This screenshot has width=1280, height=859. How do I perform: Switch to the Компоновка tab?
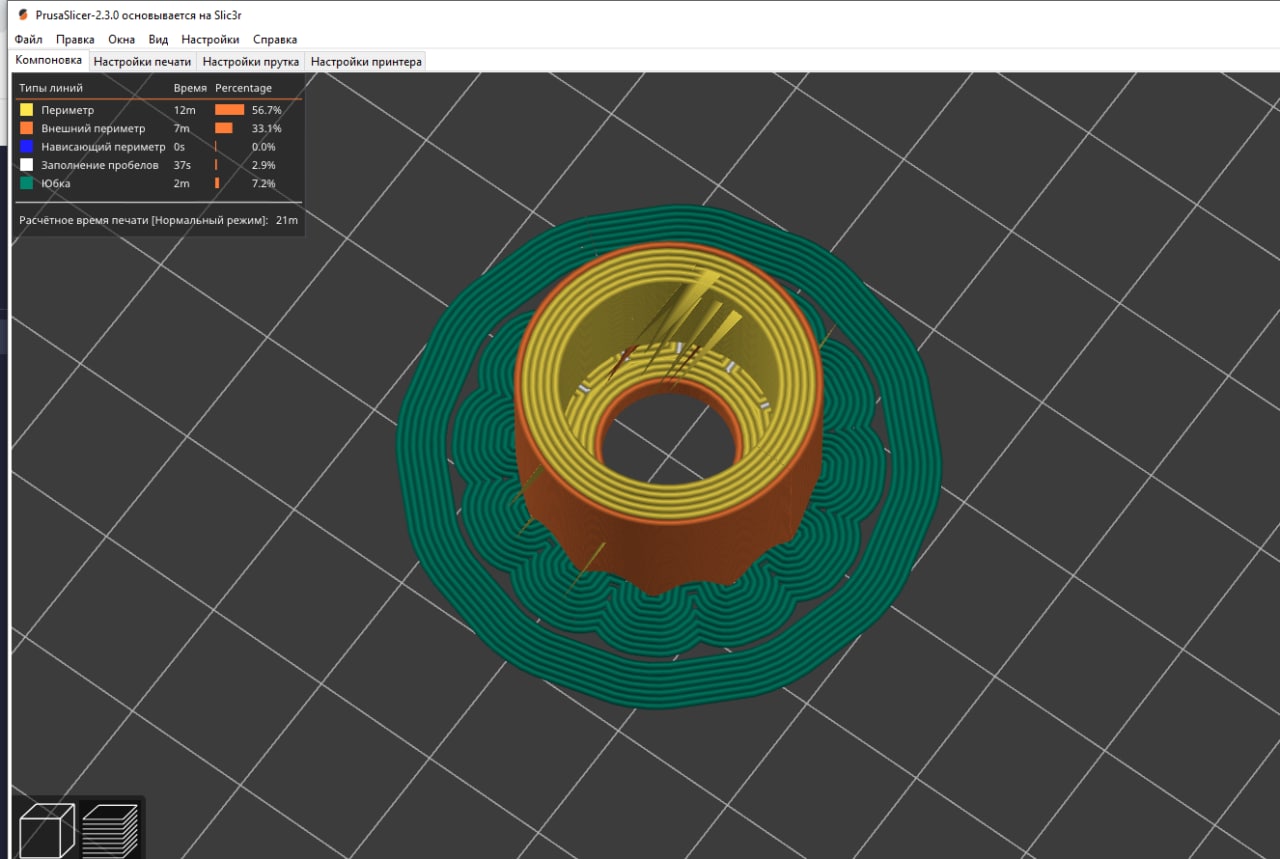(49, 60)
